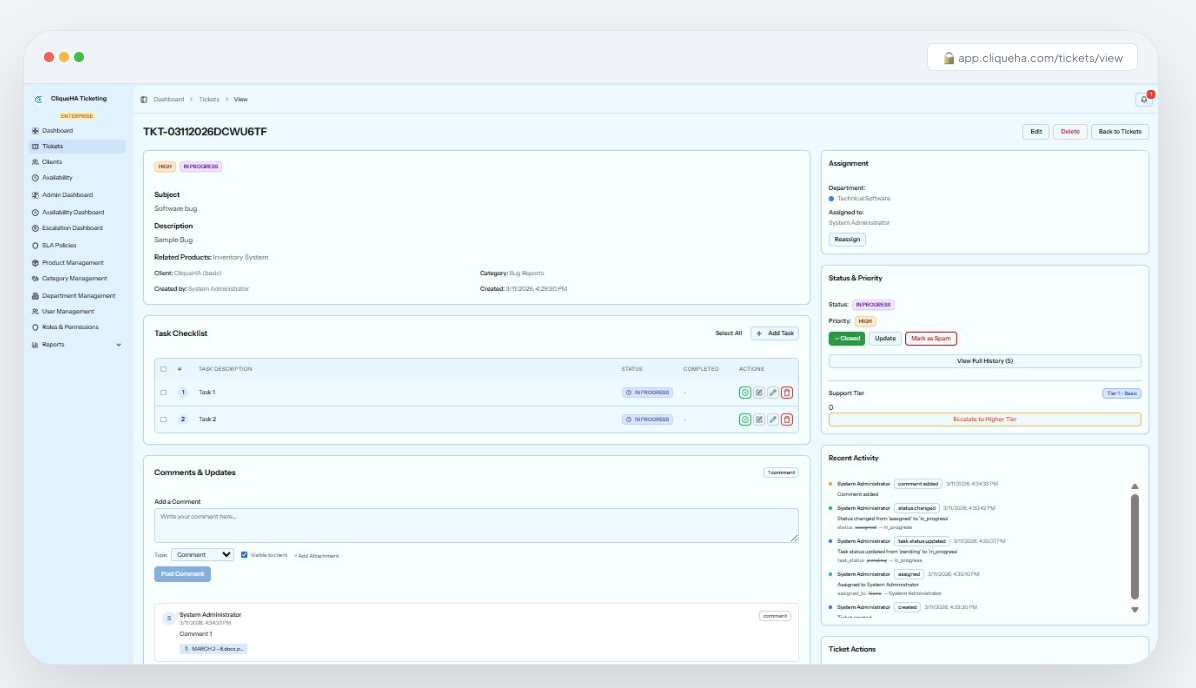Click scroll down arrow in Recent Activity
Screen dimensions: 1196x688
point(1134,609)
